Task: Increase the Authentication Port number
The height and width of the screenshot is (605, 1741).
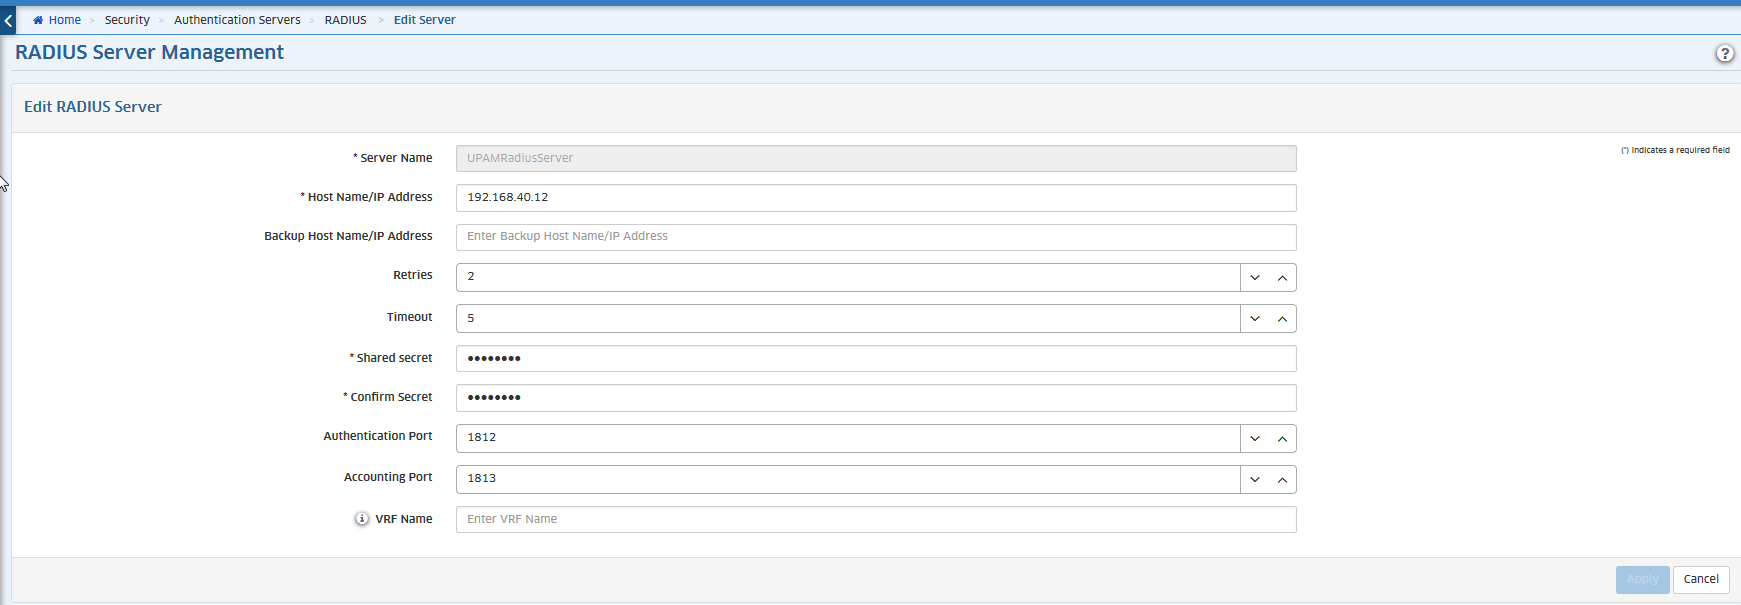Action: coord(1282,439)
